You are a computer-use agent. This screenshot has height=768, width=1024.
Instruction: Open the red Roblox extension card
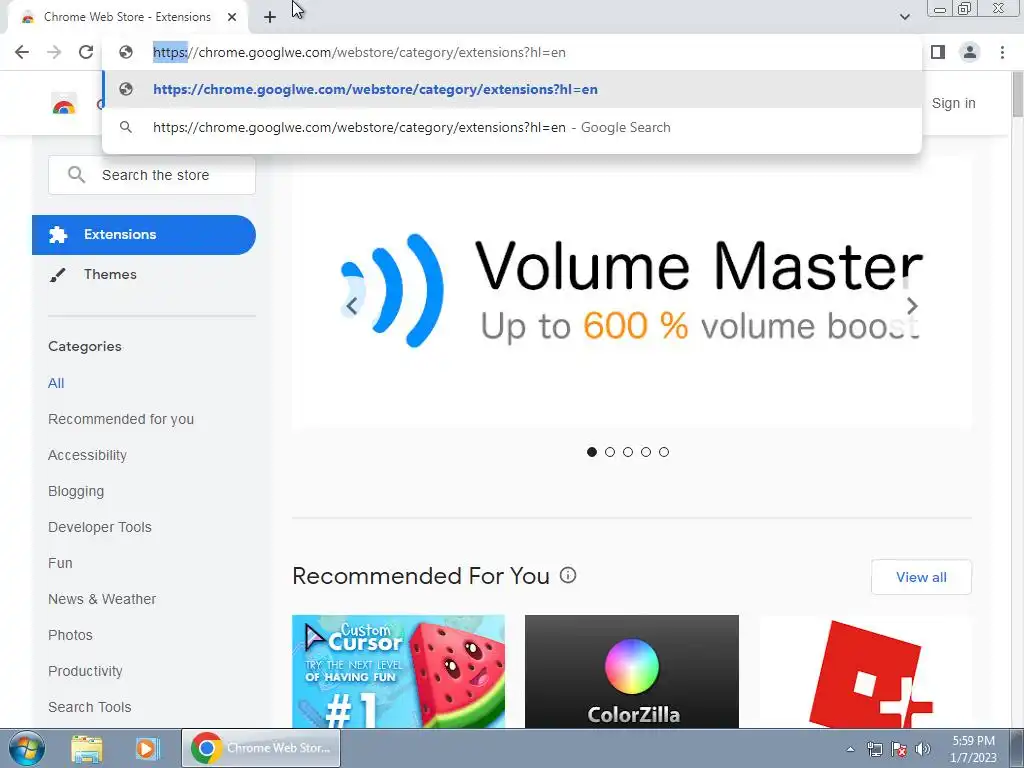point(865,671)
